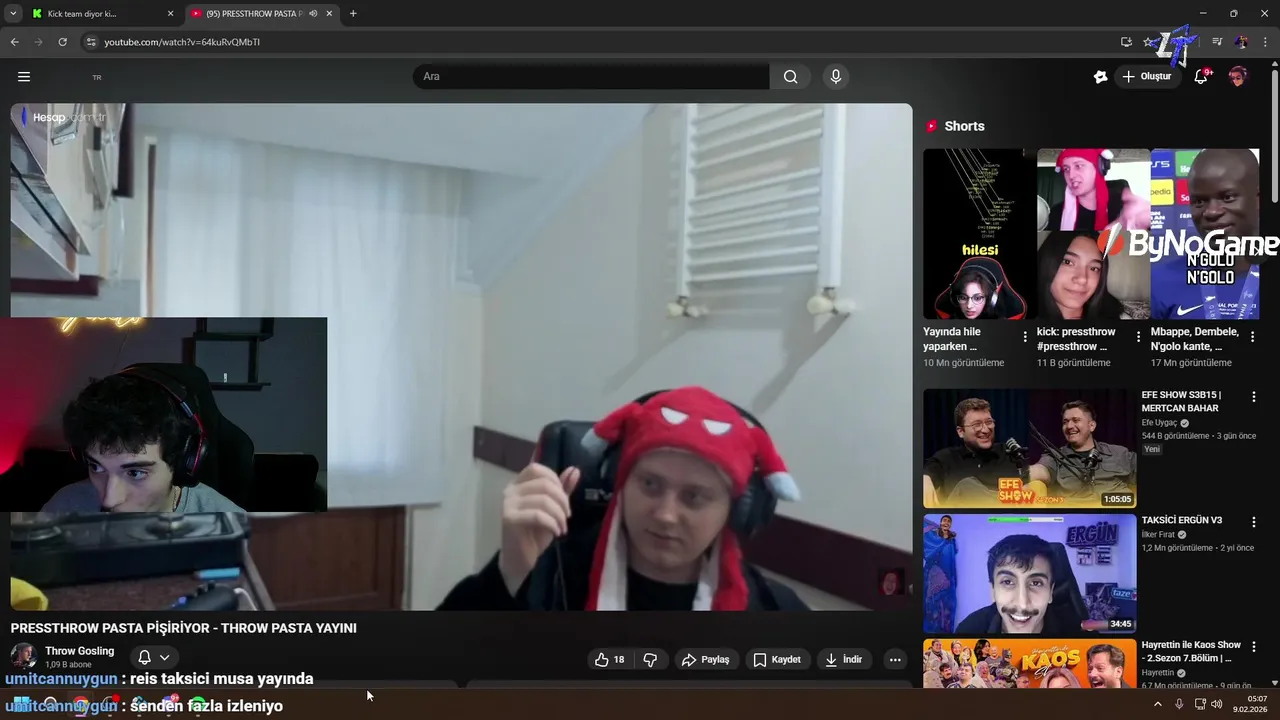Select the PRESSTHROW PASTA YouTube tab

click(263, 14)
